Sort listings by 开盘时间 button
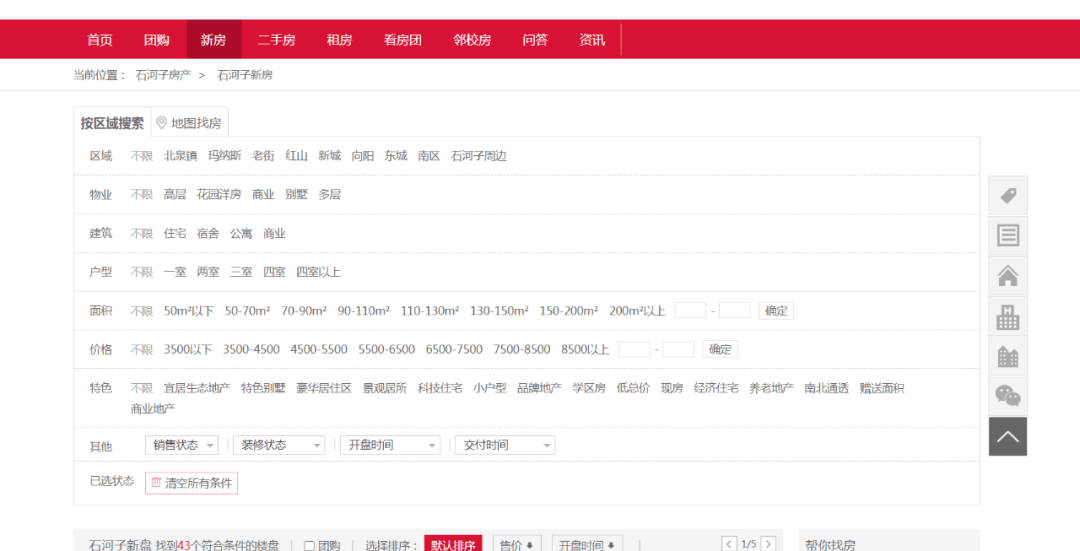The width and height of the screenshot is (1080, 551). click(588, 545)
